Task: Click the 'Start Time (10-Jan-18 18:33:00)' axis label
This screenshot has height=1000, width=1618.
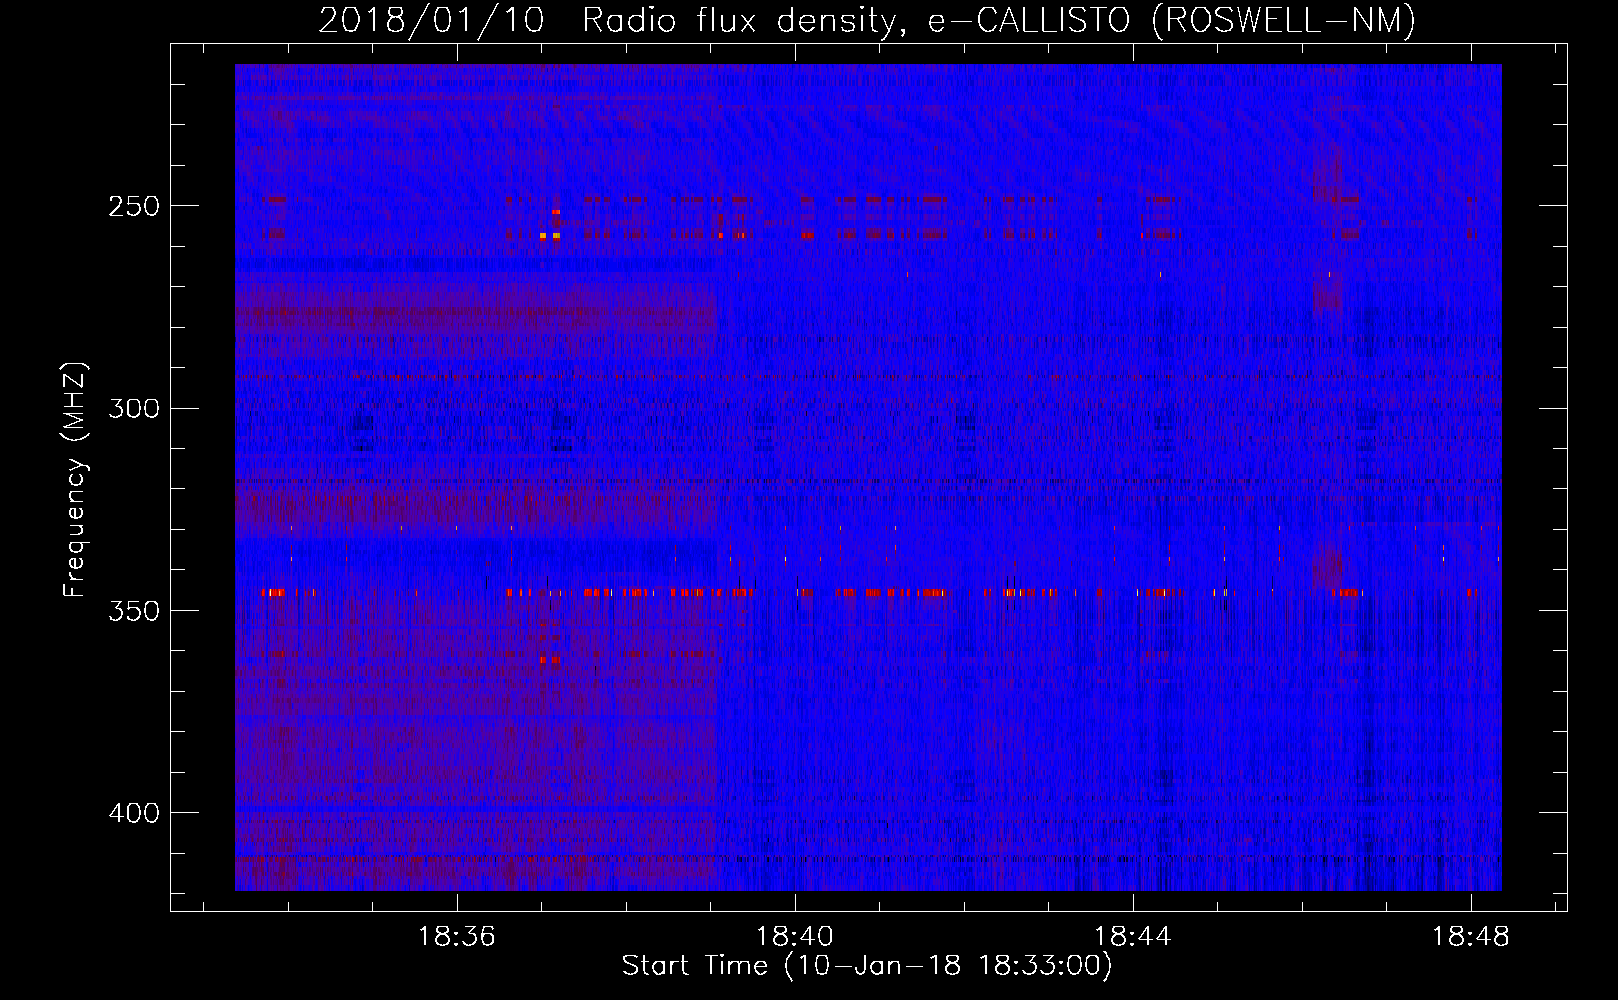Action: tap(867, 966)
